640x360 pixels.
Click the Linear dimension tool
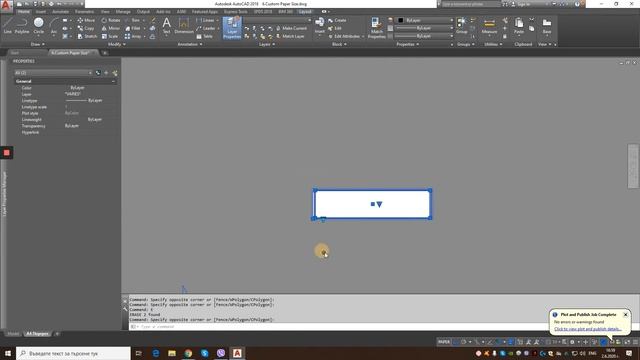(x=205, y=20)
